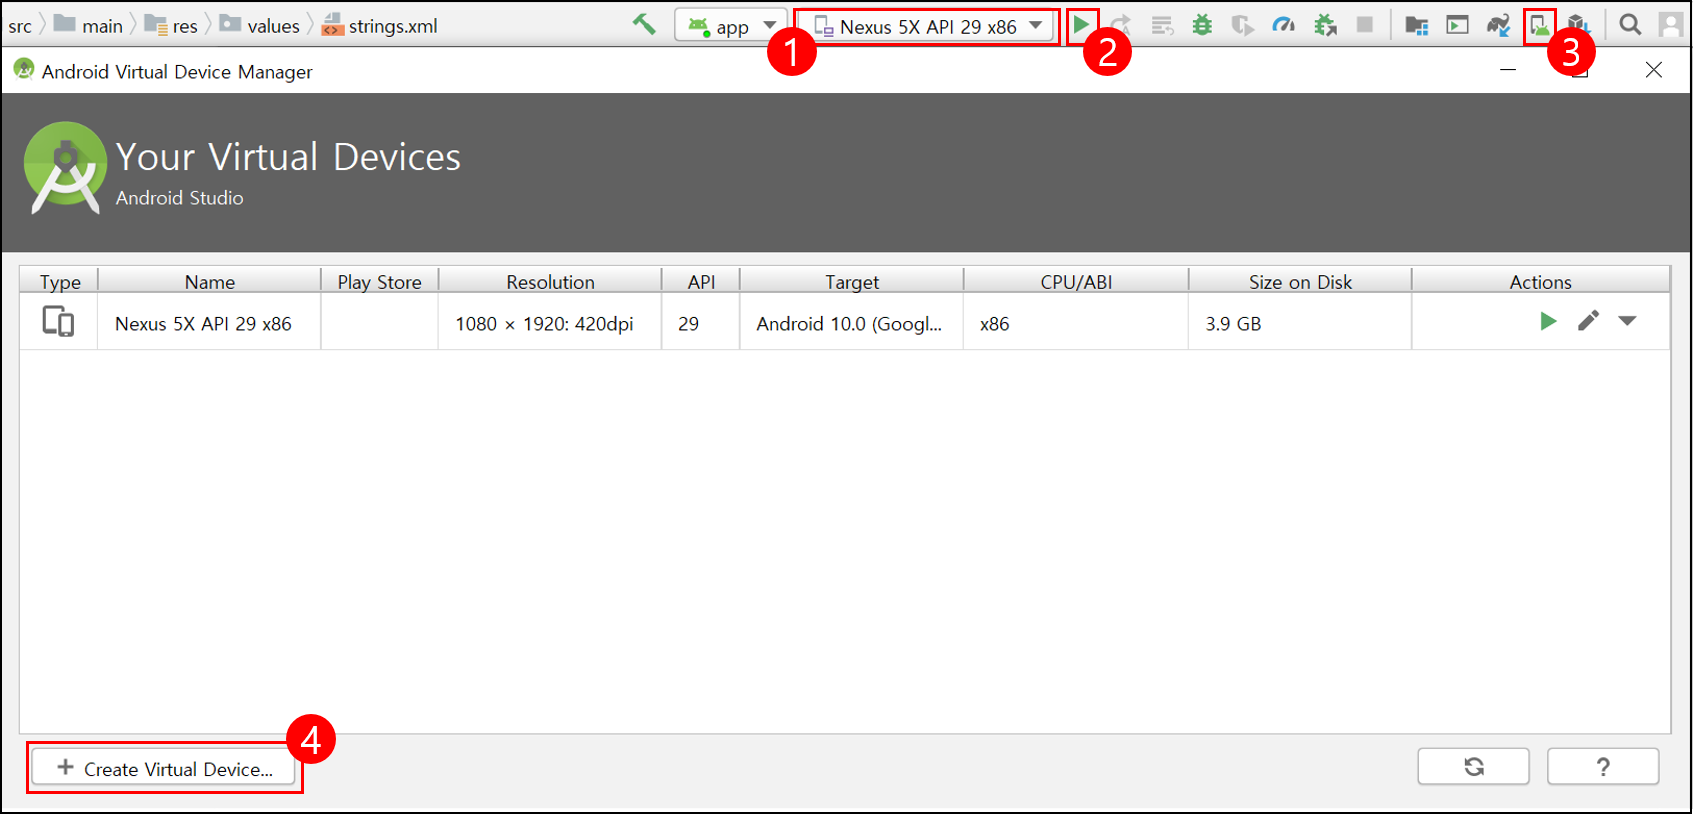The width and height of the screenshot is (1693, 814).
Task: Open the SDK Manager icon
Action: tap(1578, 25)
